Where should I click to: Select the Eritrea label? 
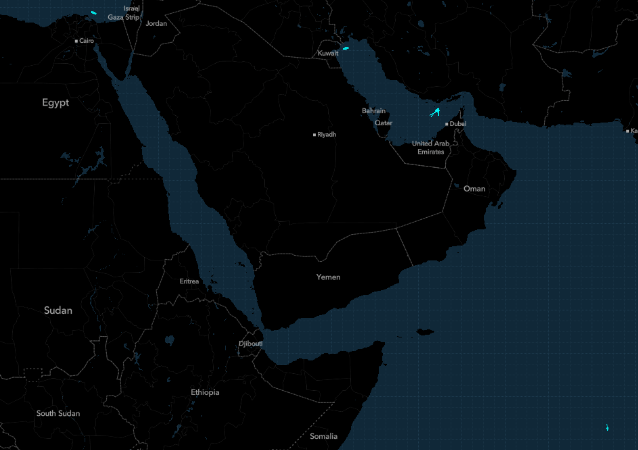[189, 281]
